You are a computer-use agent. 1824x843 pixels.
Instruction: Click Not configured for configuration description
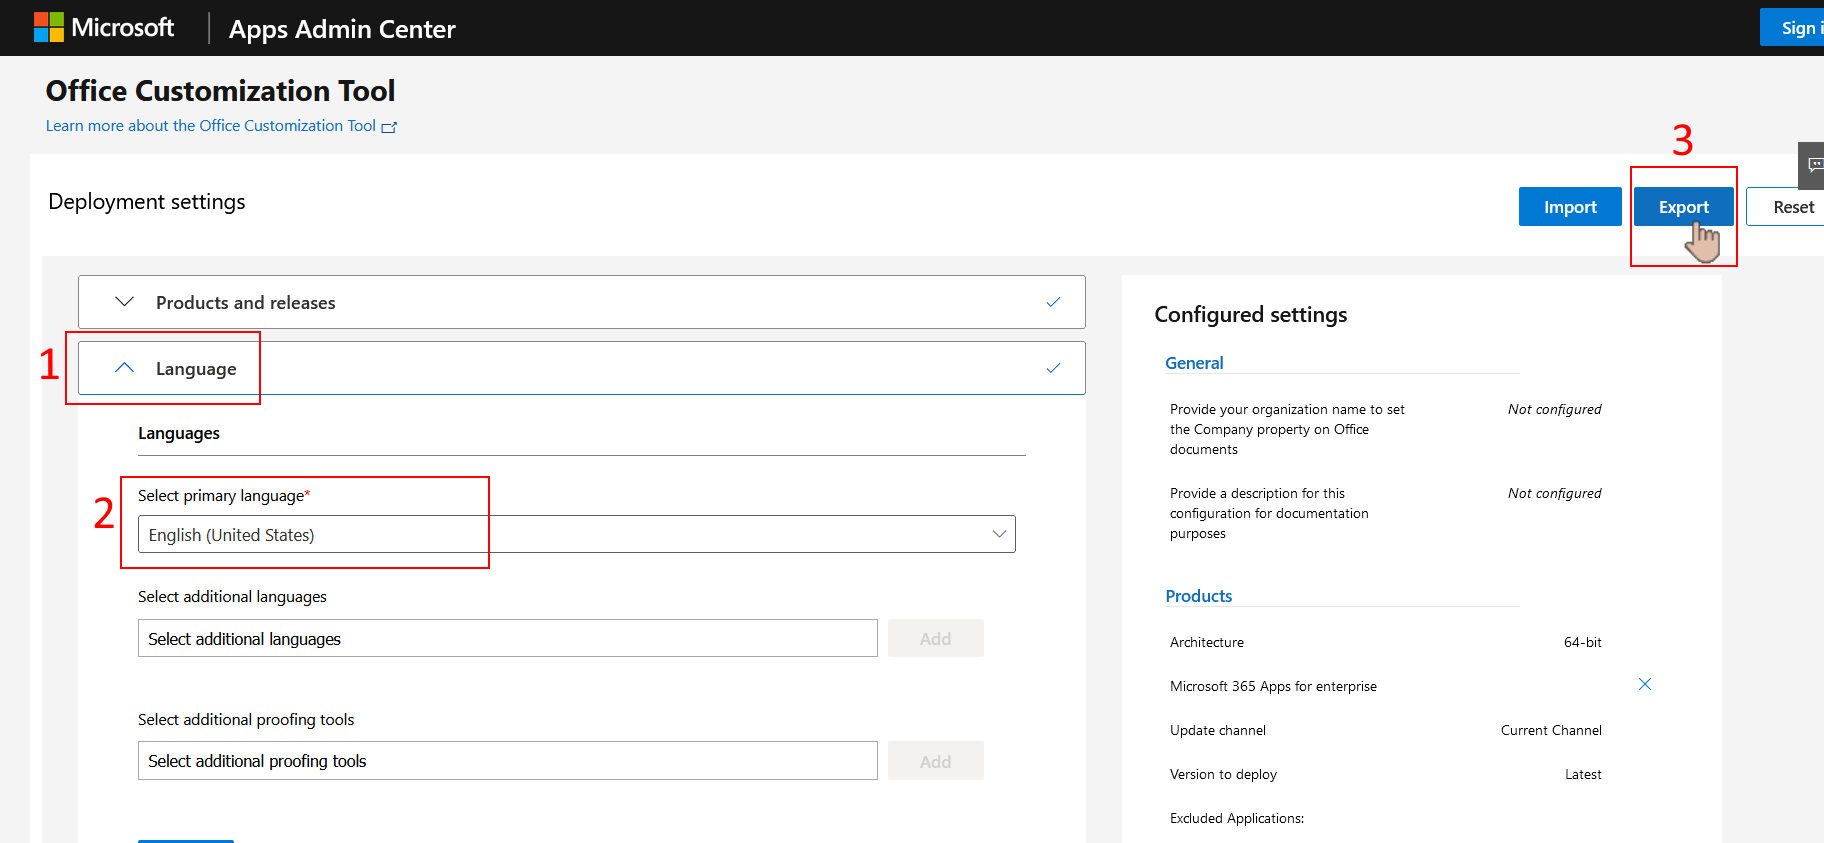point(1555,493)
